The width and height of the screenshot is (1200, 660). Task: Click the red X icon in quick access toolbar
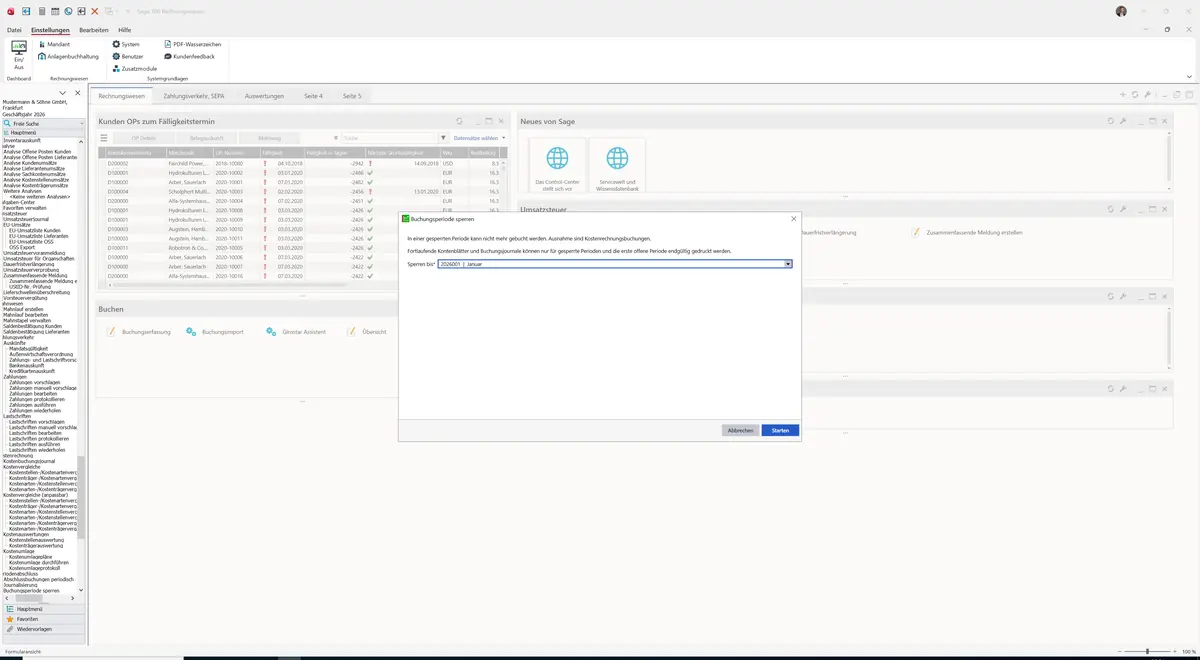click(94, 11)
